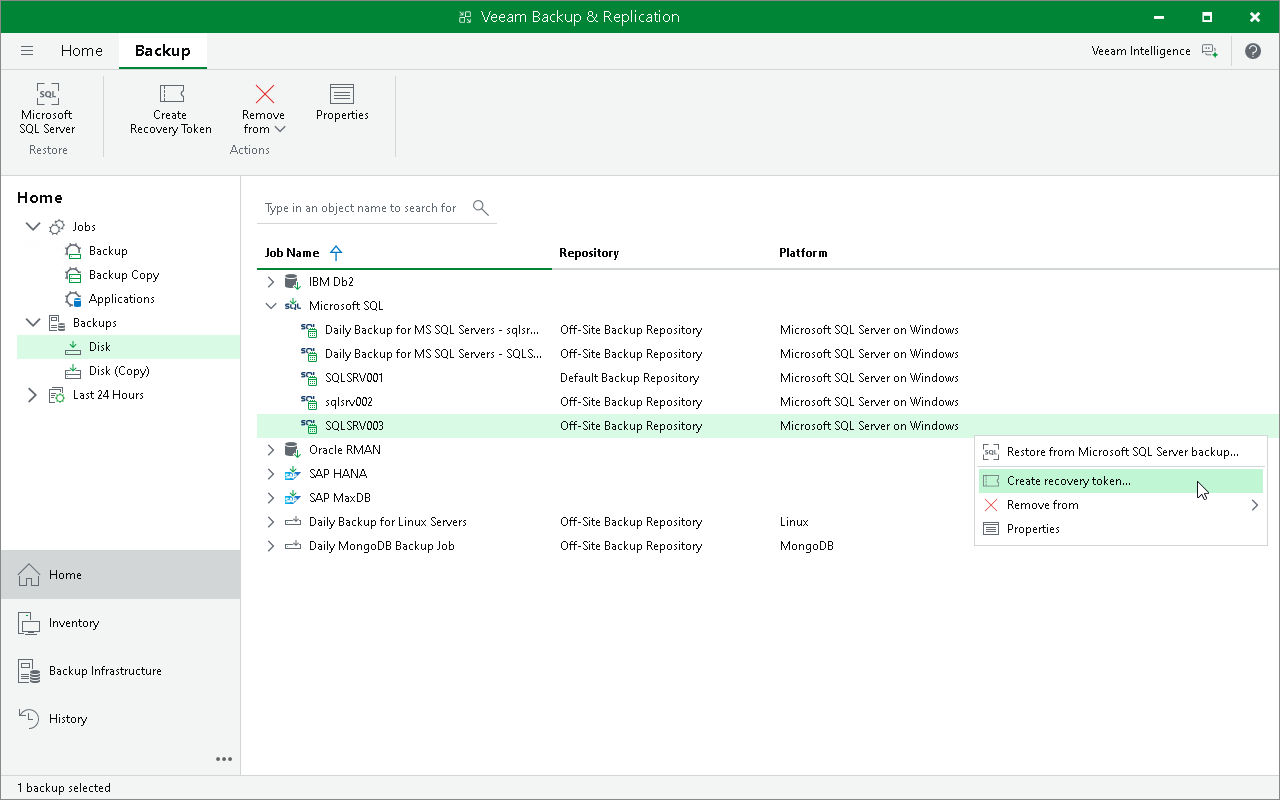Click the Backup Infrastructure server icon
Screen dimensions: 1280x800
point(29,671)
